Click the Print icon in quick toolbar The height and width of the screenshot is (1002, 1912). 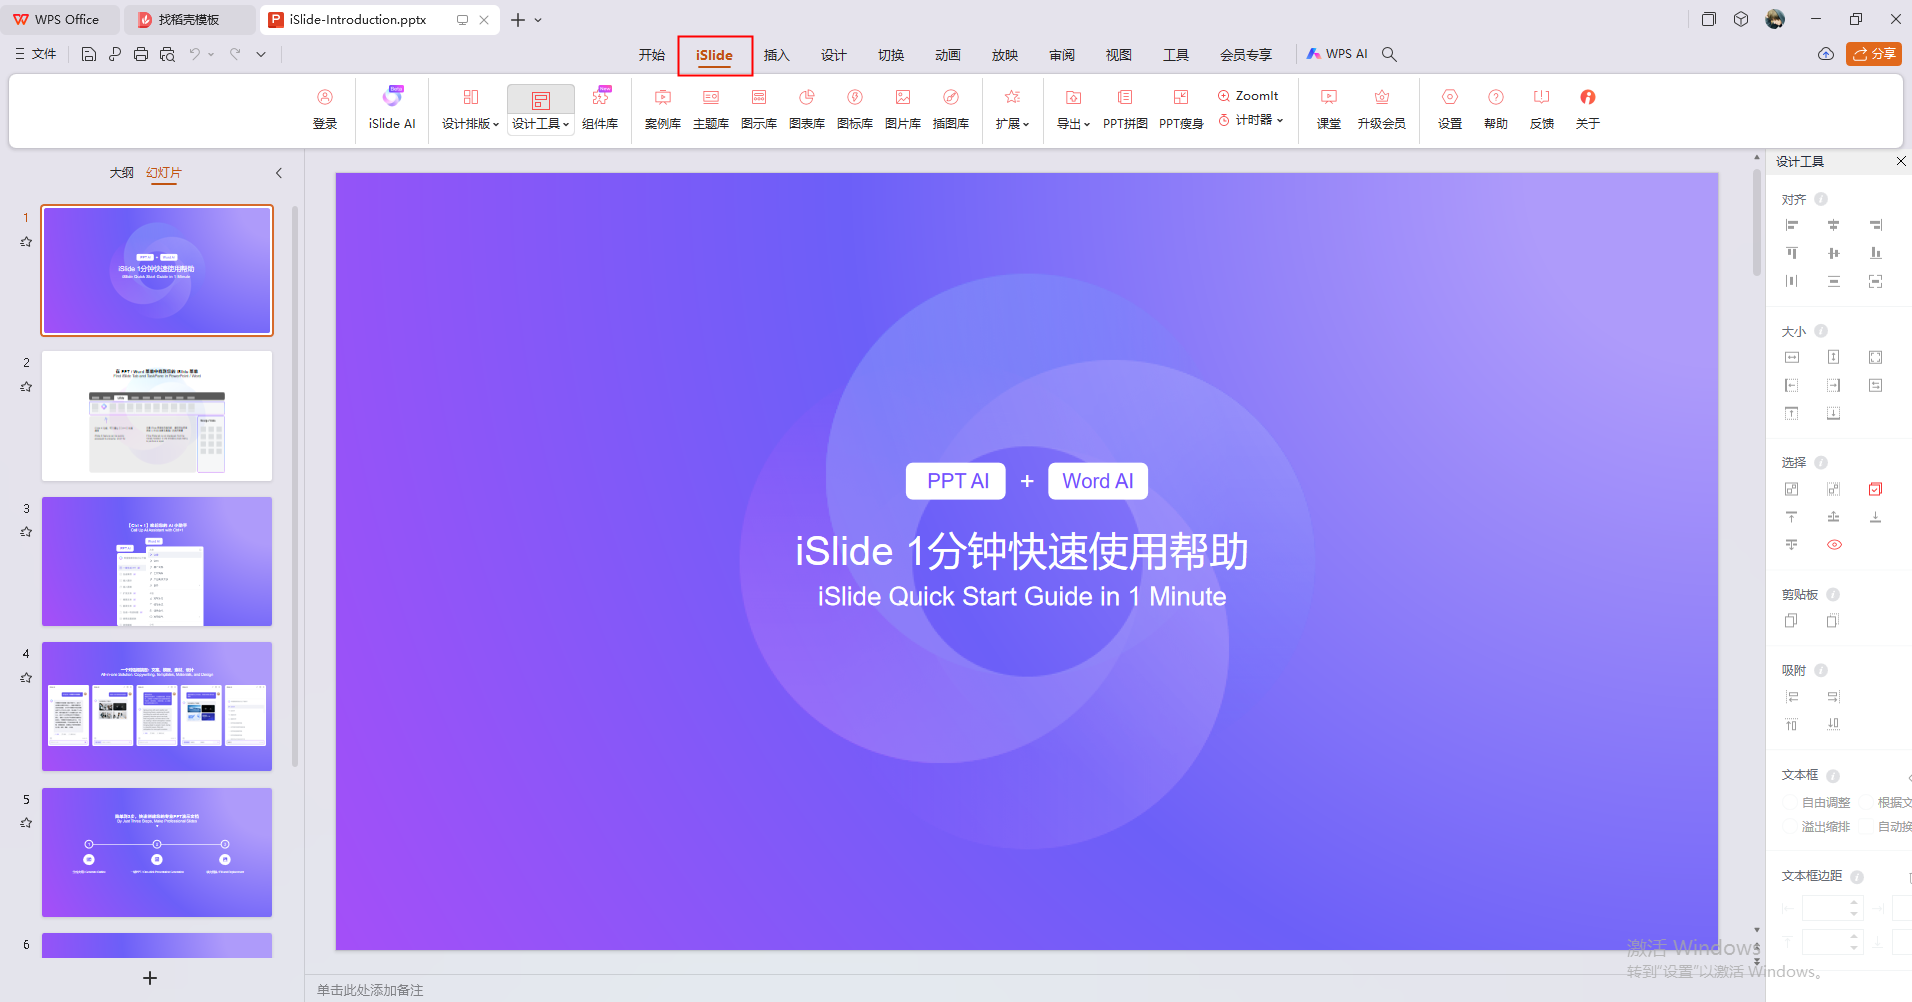tap(141, 54)
